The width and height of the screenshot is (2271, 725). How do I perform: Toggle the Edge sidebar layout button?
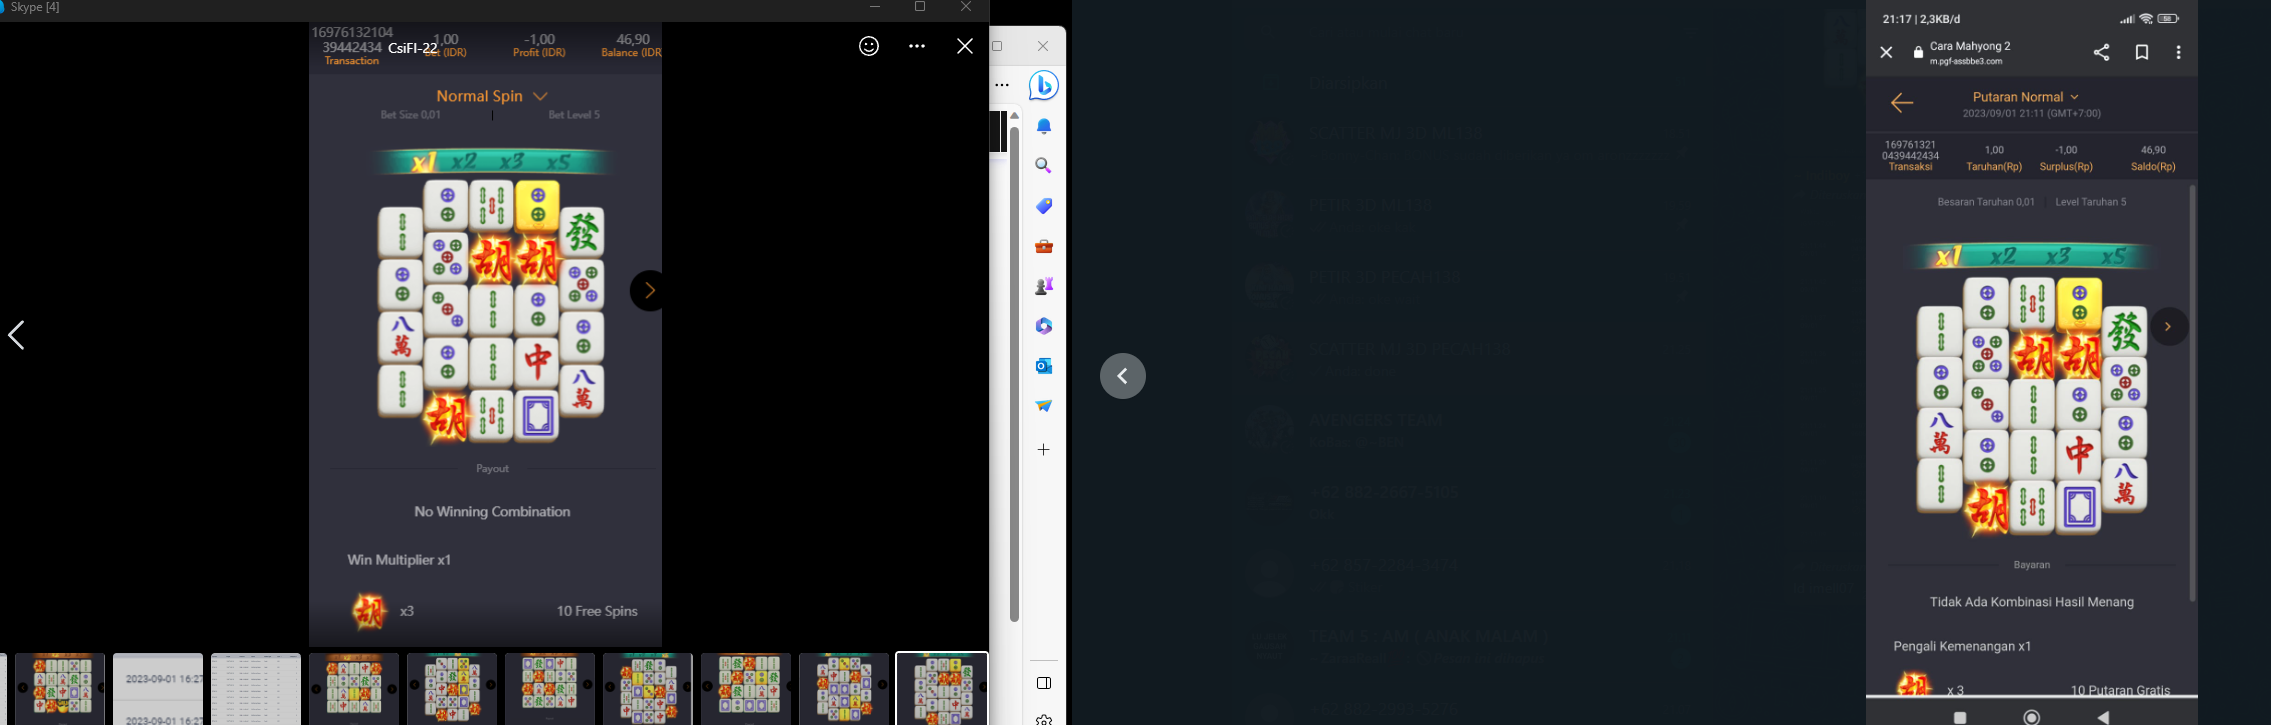[x=1044, y=683]
